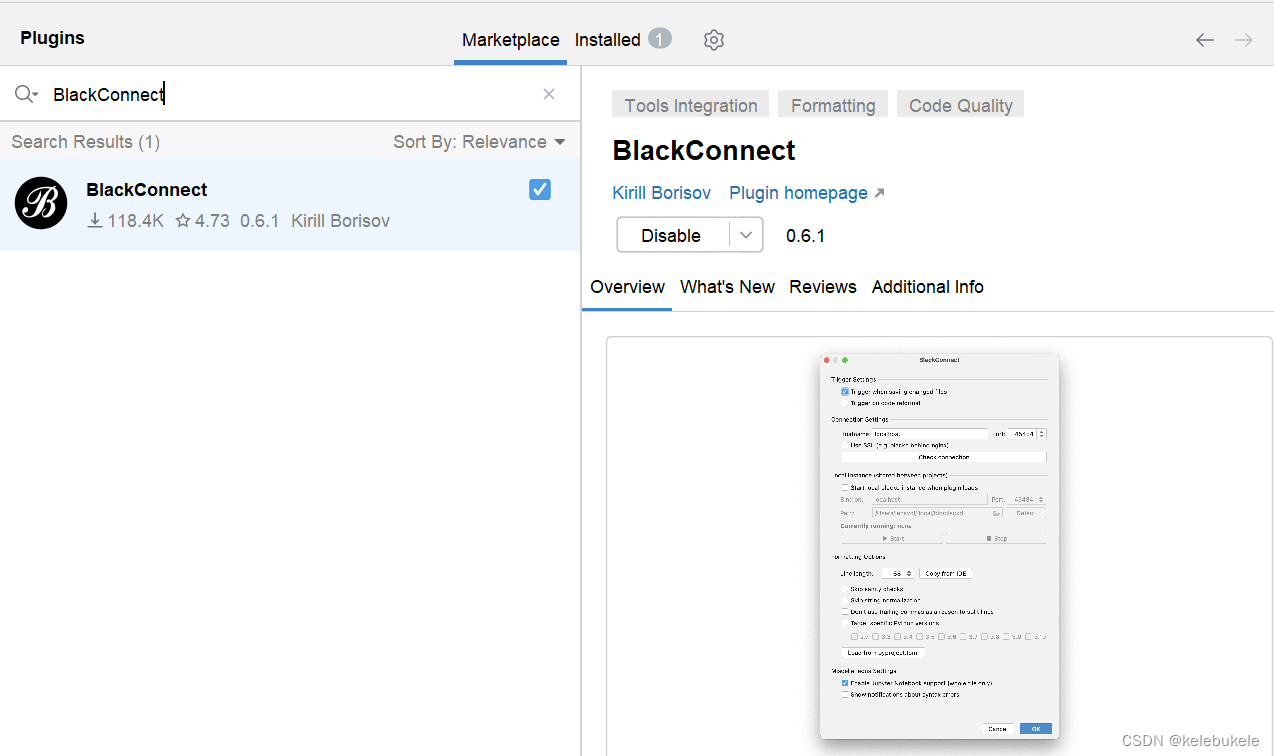Clear the search field with the X icon
This screenshot has height=756, width=1274.
click(548, 93)
